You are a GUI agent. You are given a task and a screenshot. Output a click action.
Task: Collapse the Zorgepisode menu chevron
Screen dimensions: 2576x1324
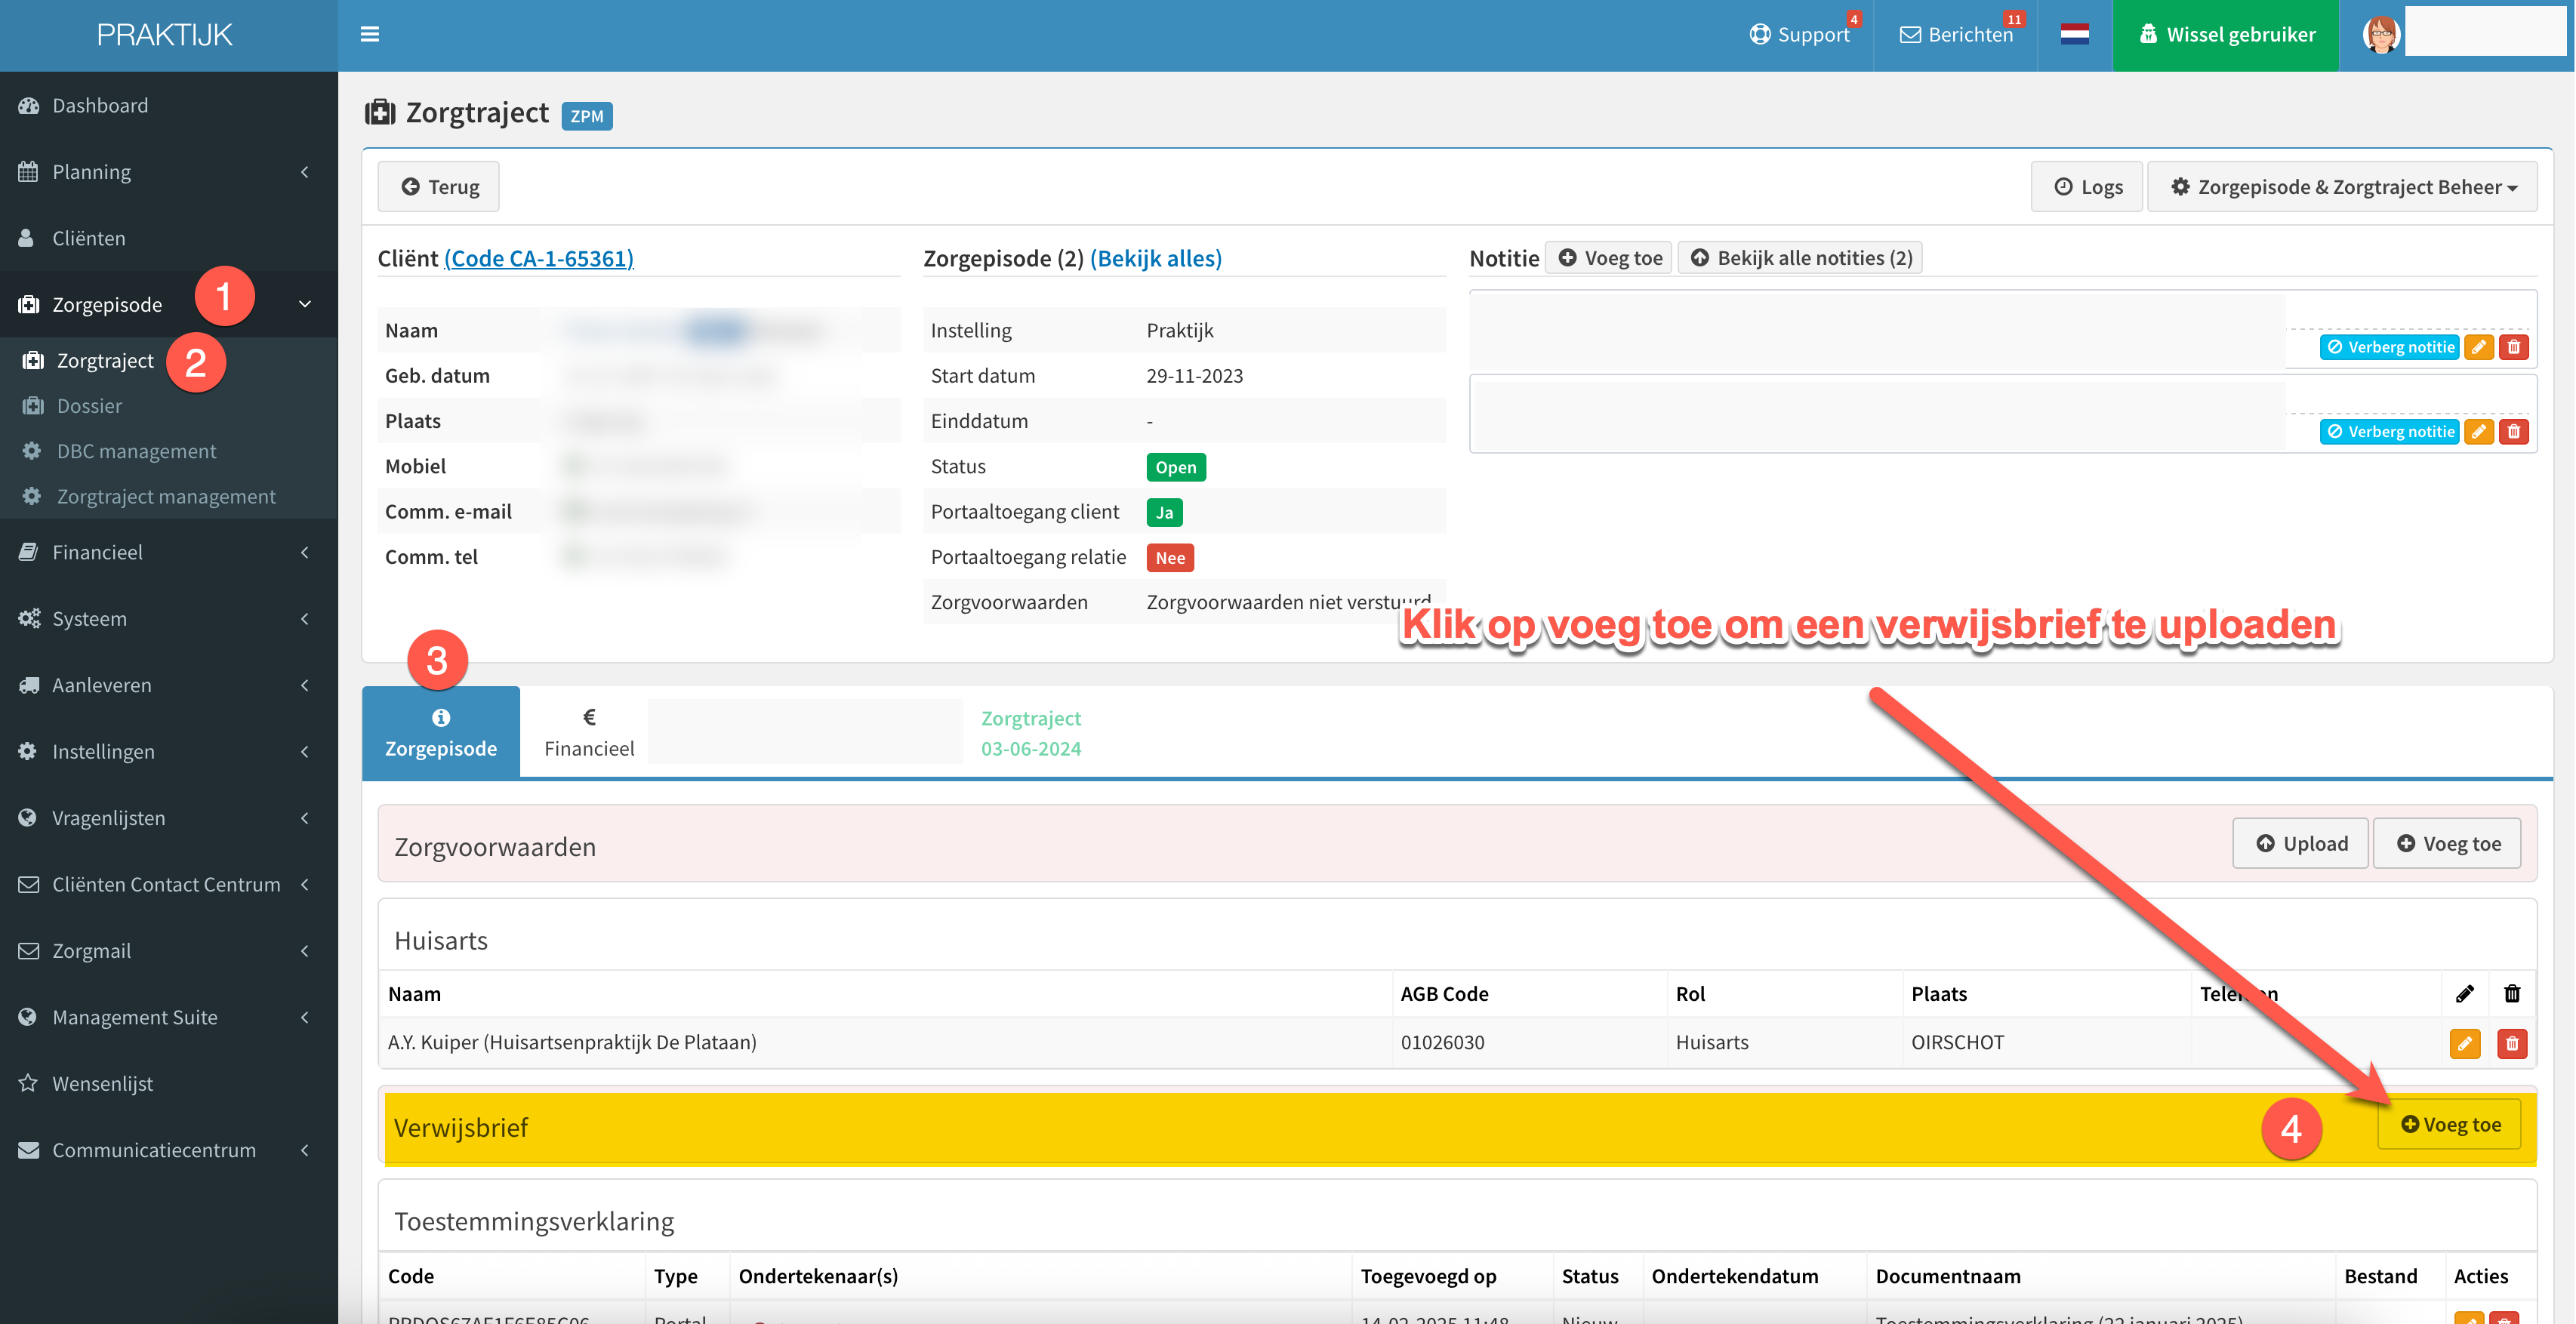point(305,304)
